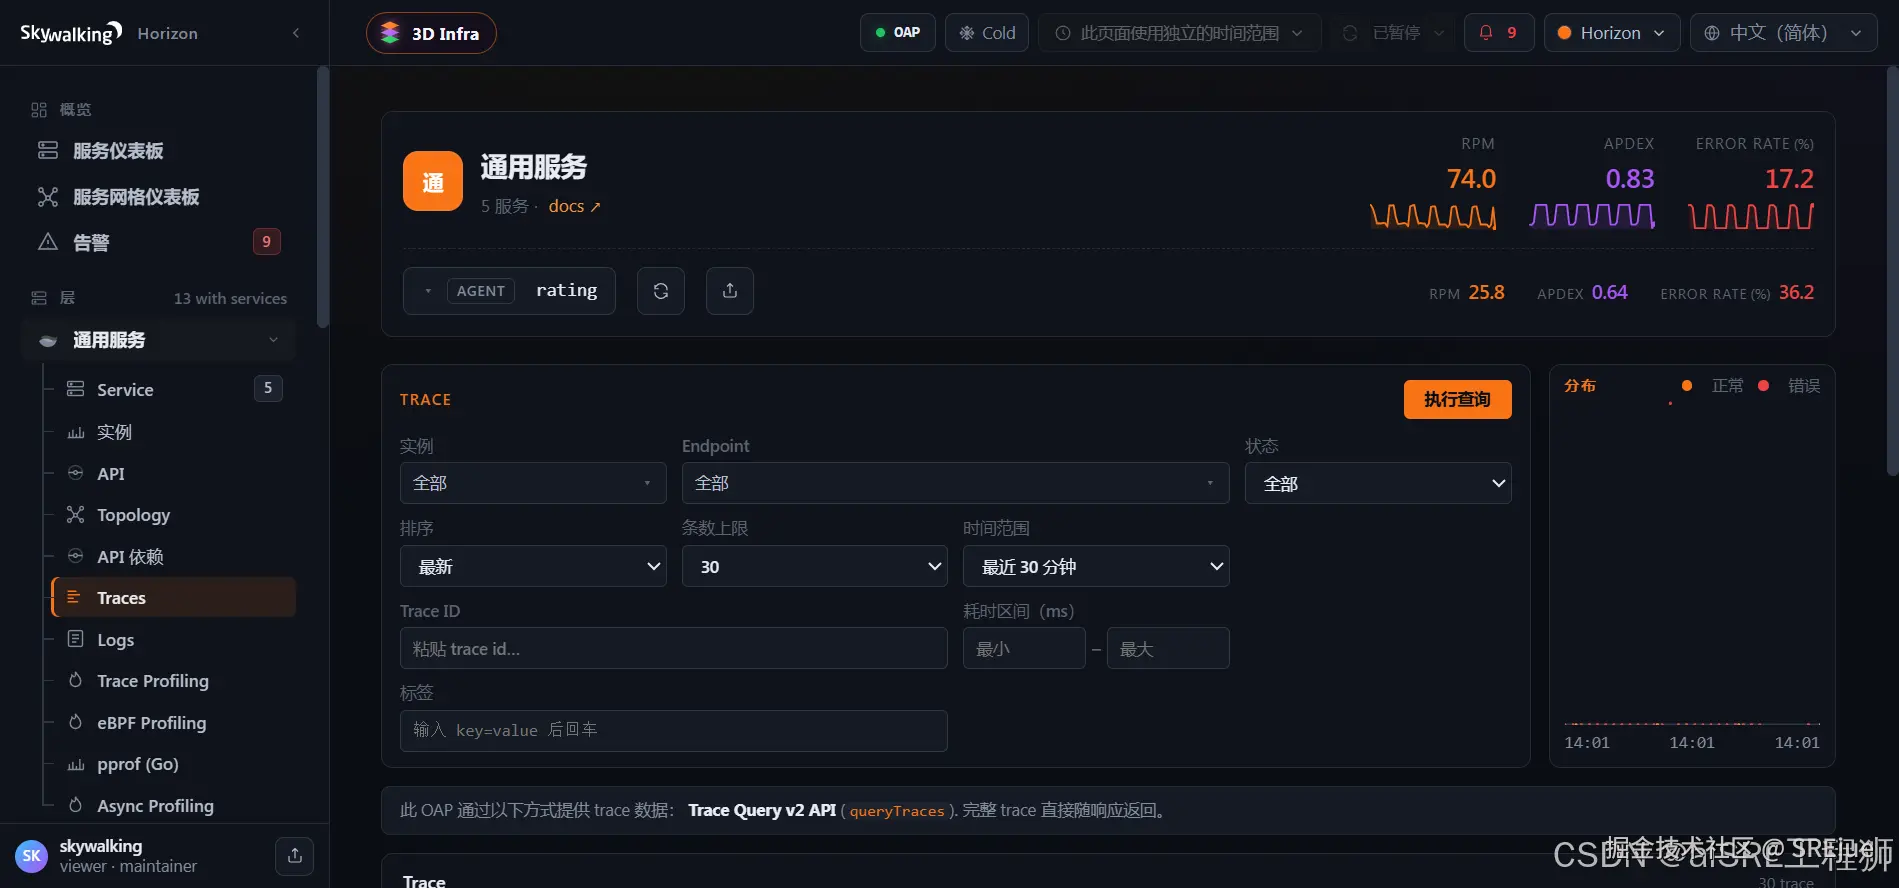
Task: Click the APDEX sparkline chart
Action: [x=1592, y=216]
